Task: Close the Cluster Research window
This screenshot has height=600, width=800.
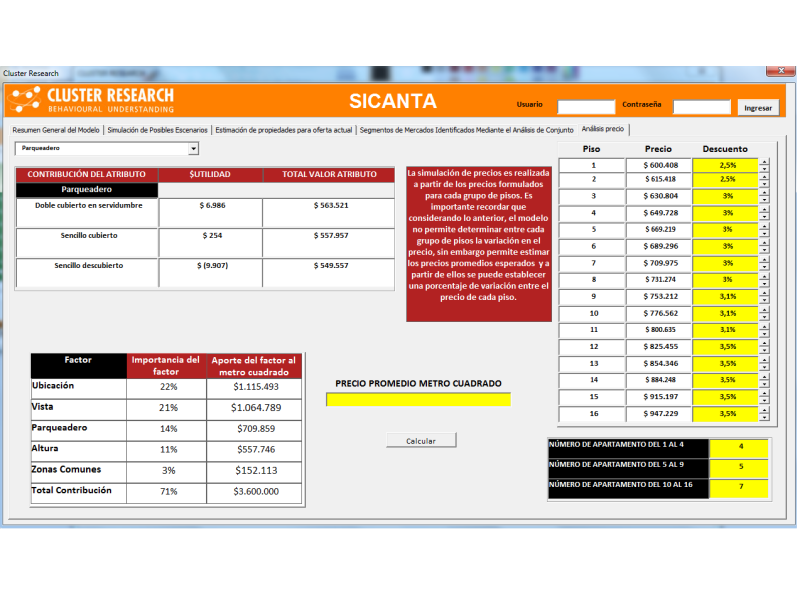Action: click(776, 72)
